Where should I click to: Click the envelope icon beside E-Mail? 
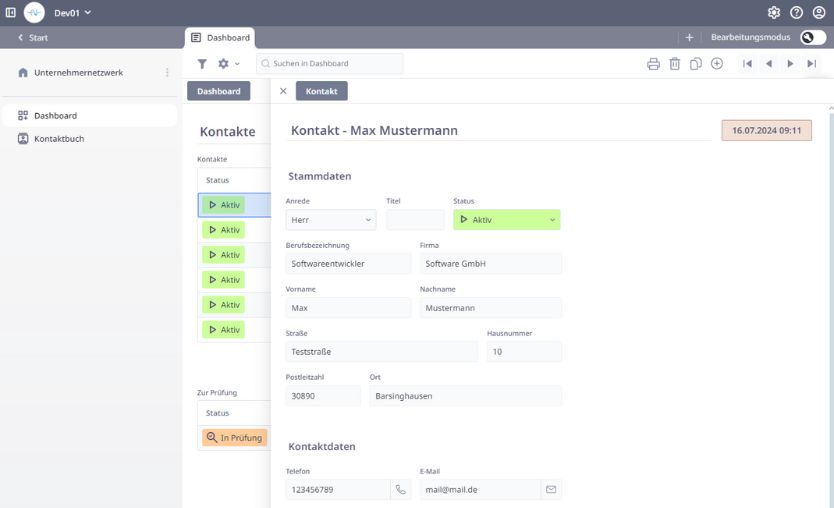(x=550, y=490)
